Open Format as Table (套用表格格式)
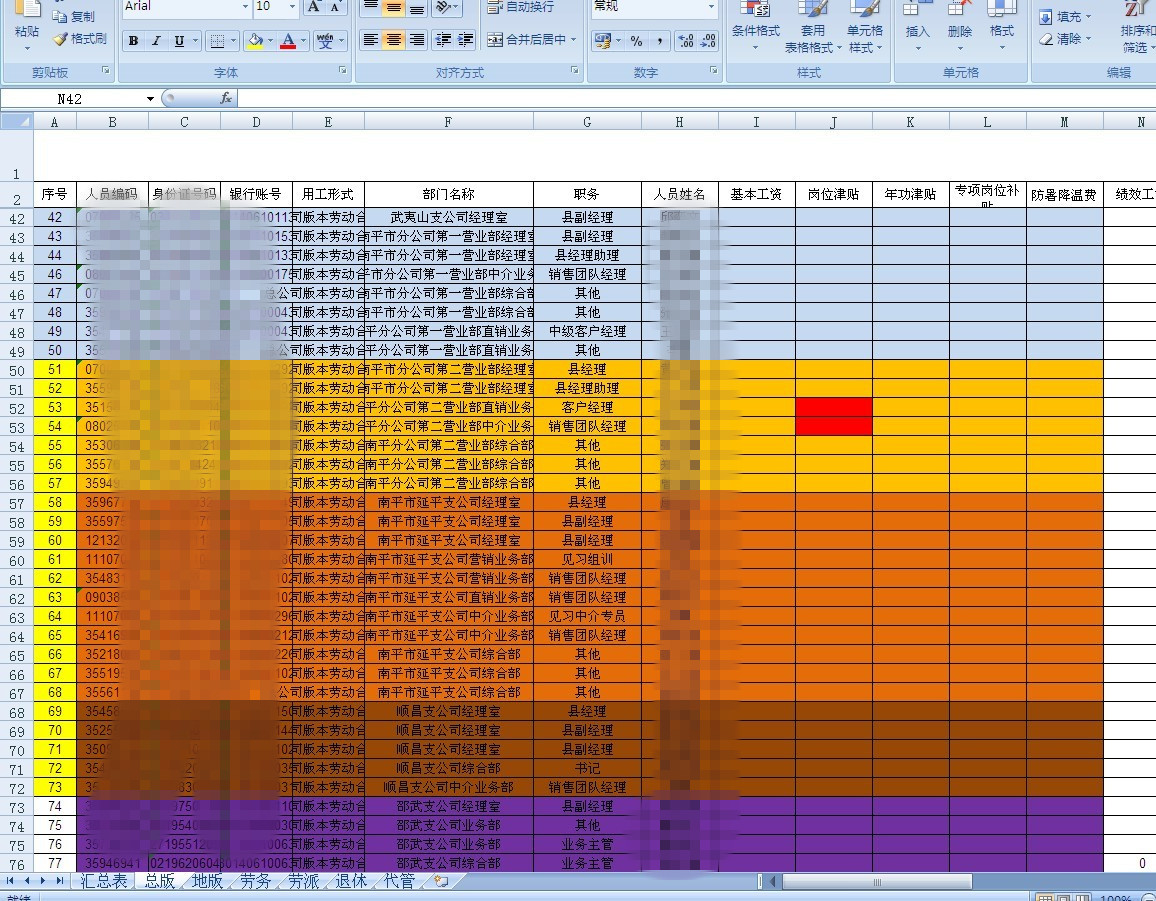Image resolution: width=1156 pixels, height=901 pixels. coord(812,28)
